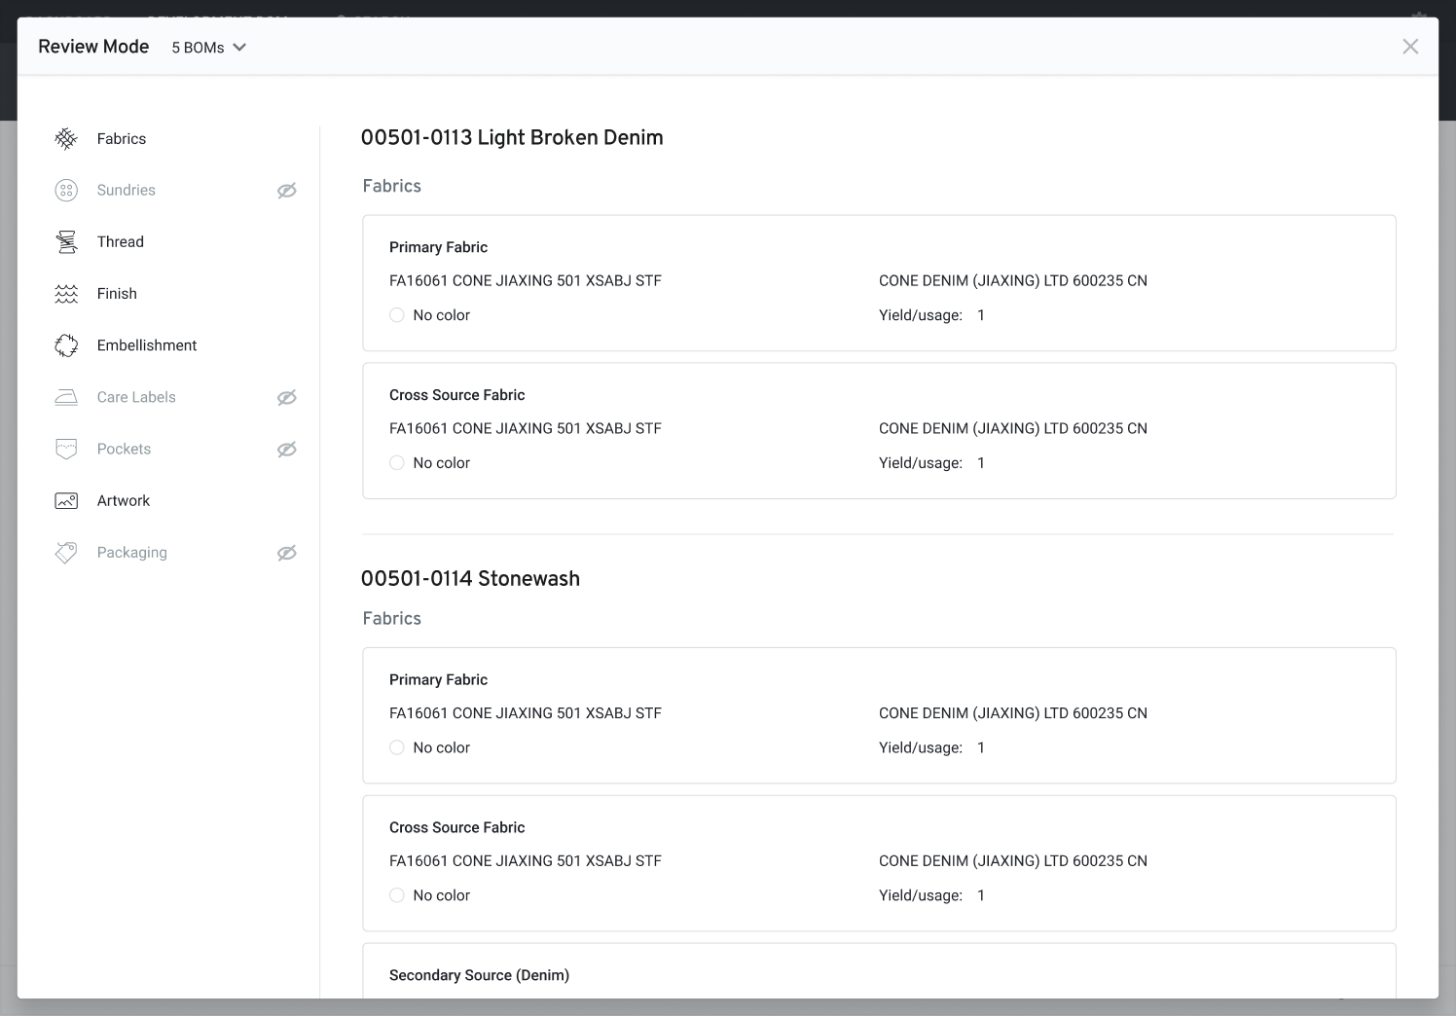Screen dimensions: 1456x1016
Task: Click Cross Source Fabric title under Light Broken Denim
Action: coord(457,395)
